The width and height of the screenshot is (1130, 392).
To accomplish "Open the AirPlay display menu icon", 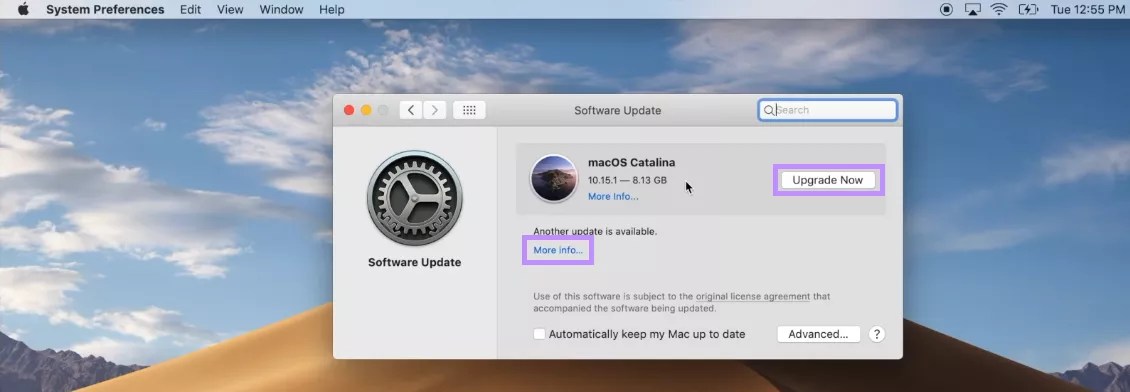I will coord(973,9).
